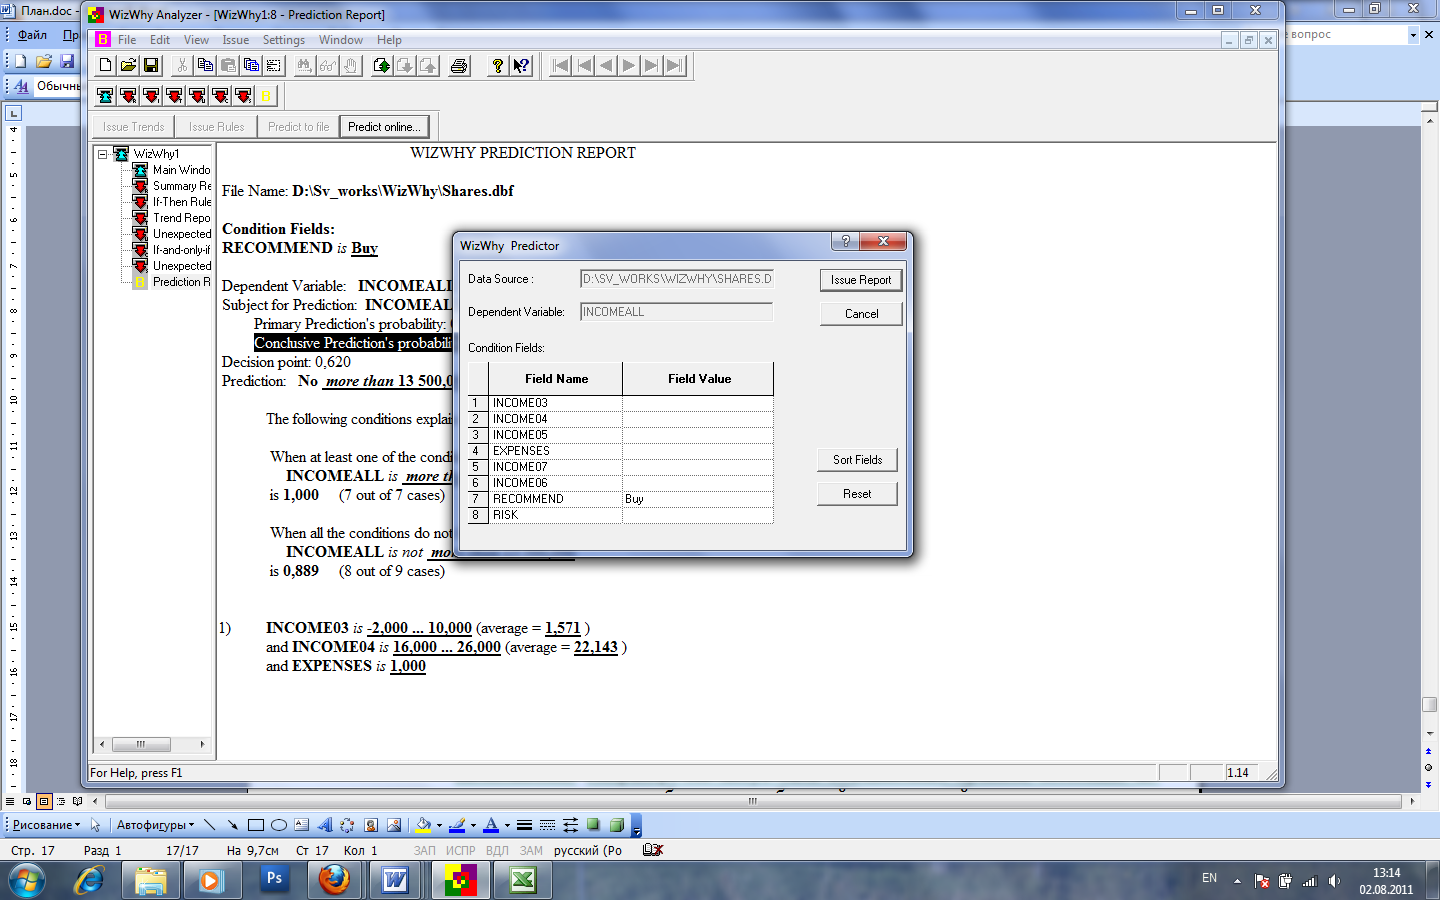Click Internet Explorer icon in the taskbar

[x=89, y=880]
